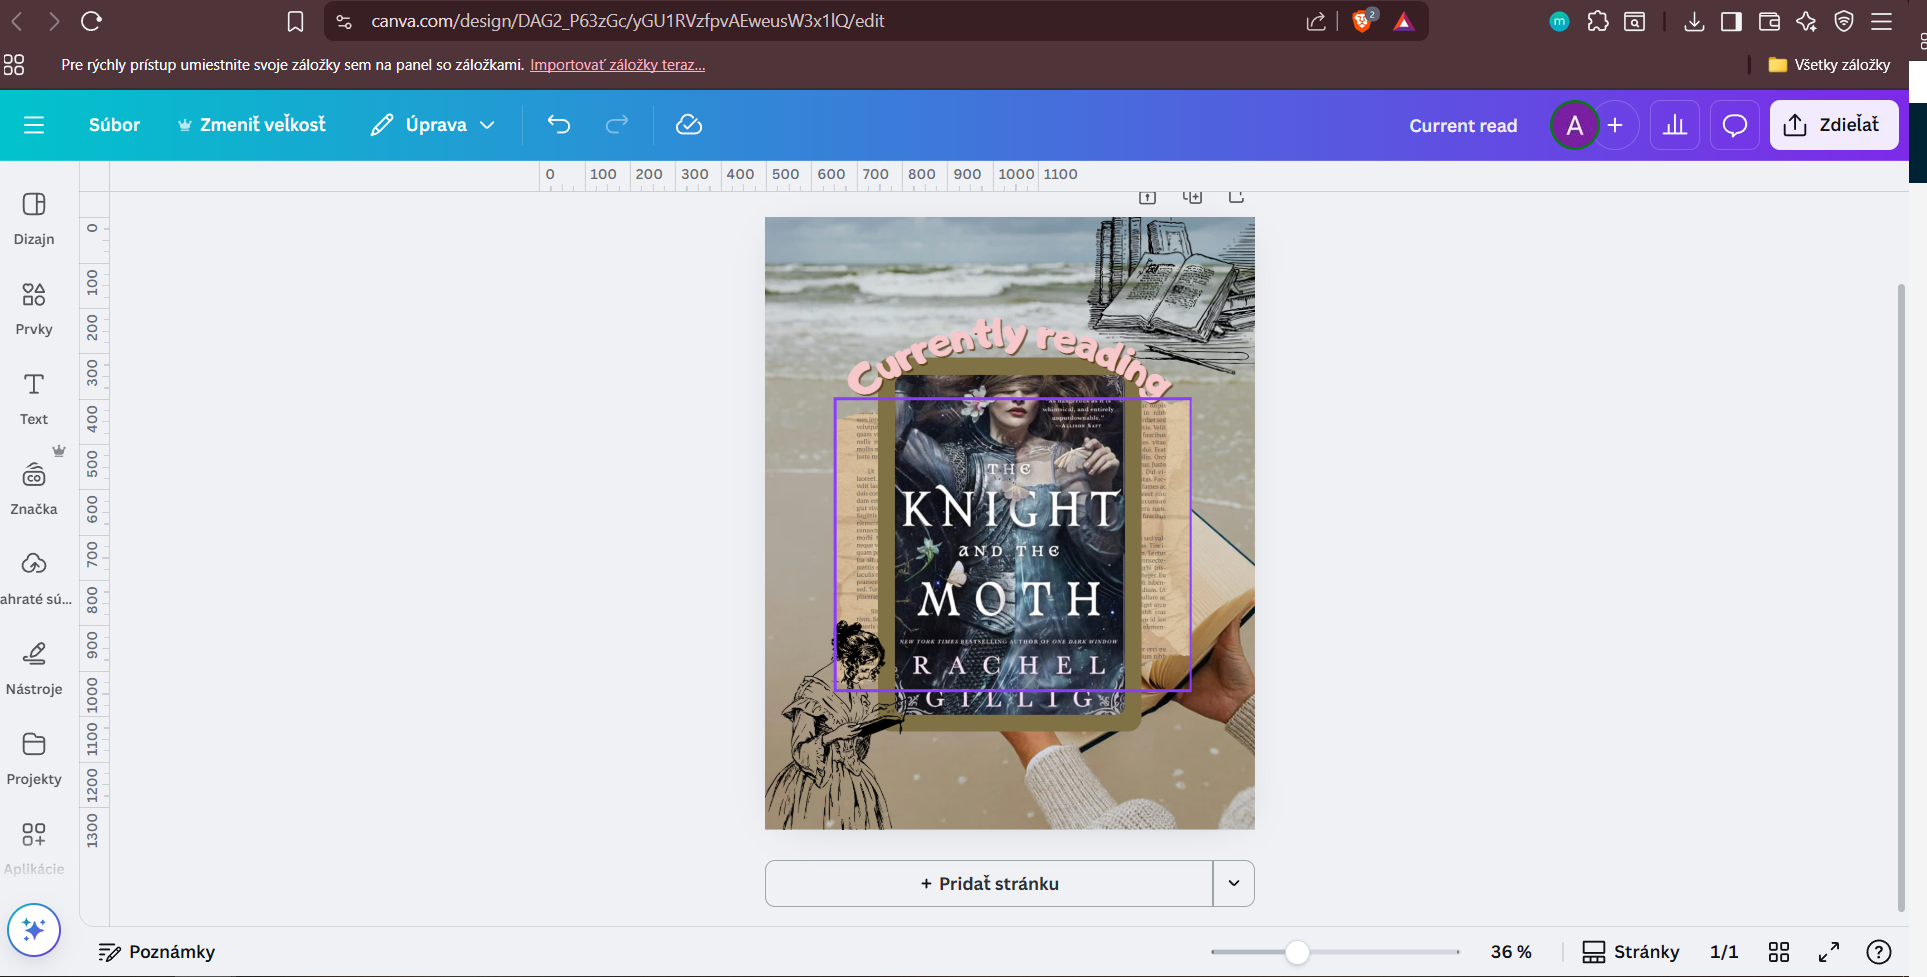Open Leo AI sparkle icon in browser toolbar
This screenshot has height=977, width=1927.
click(1806, 21)
